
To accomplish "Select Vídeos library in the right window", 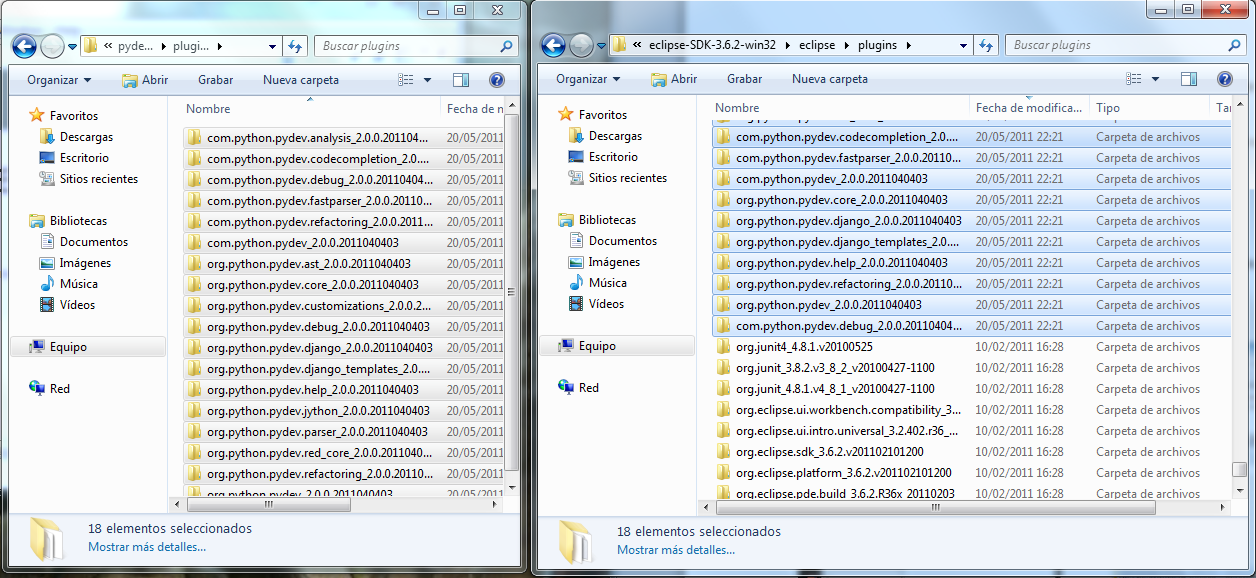I will [x=606, y=304].
